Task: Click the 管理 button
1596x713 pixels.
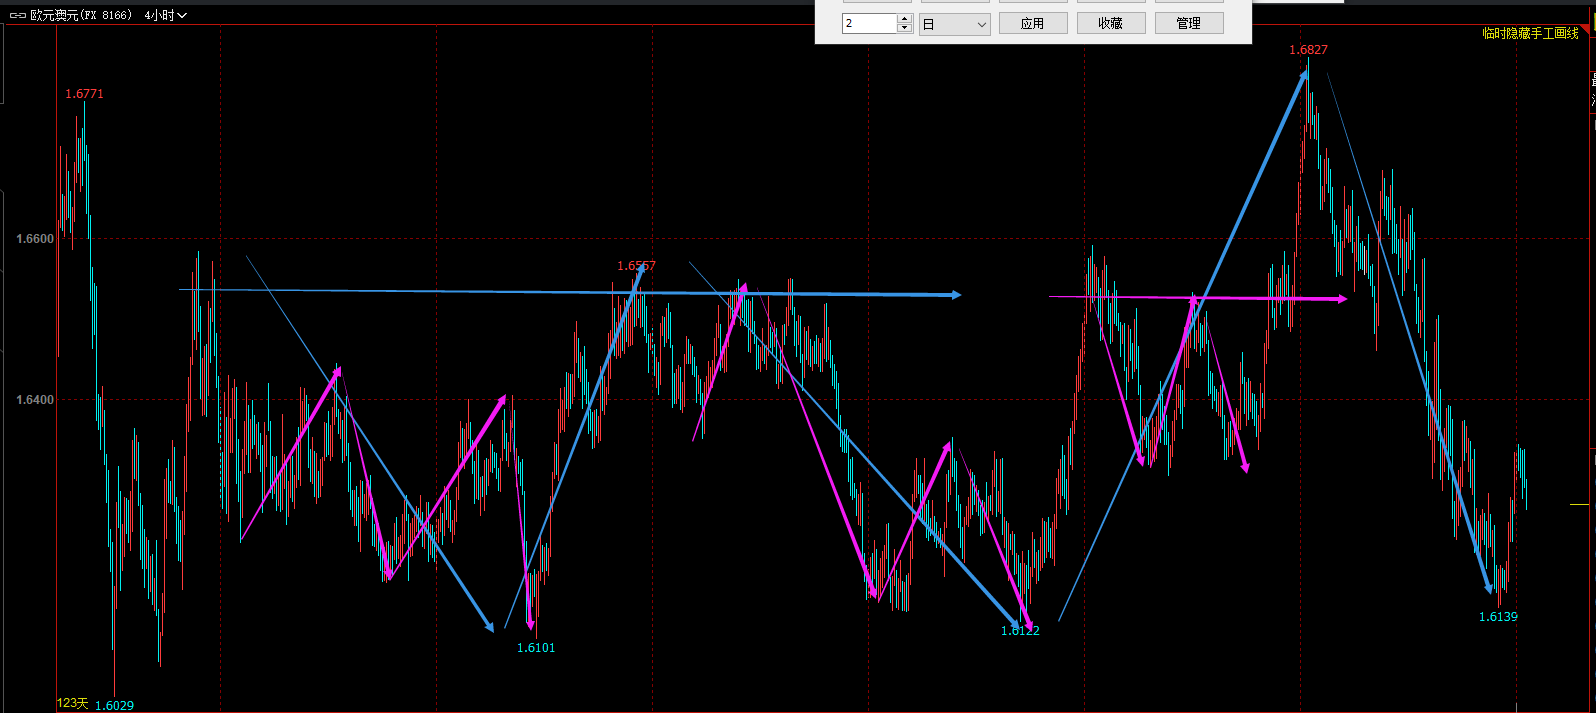Action: [x=1189, y=23]
